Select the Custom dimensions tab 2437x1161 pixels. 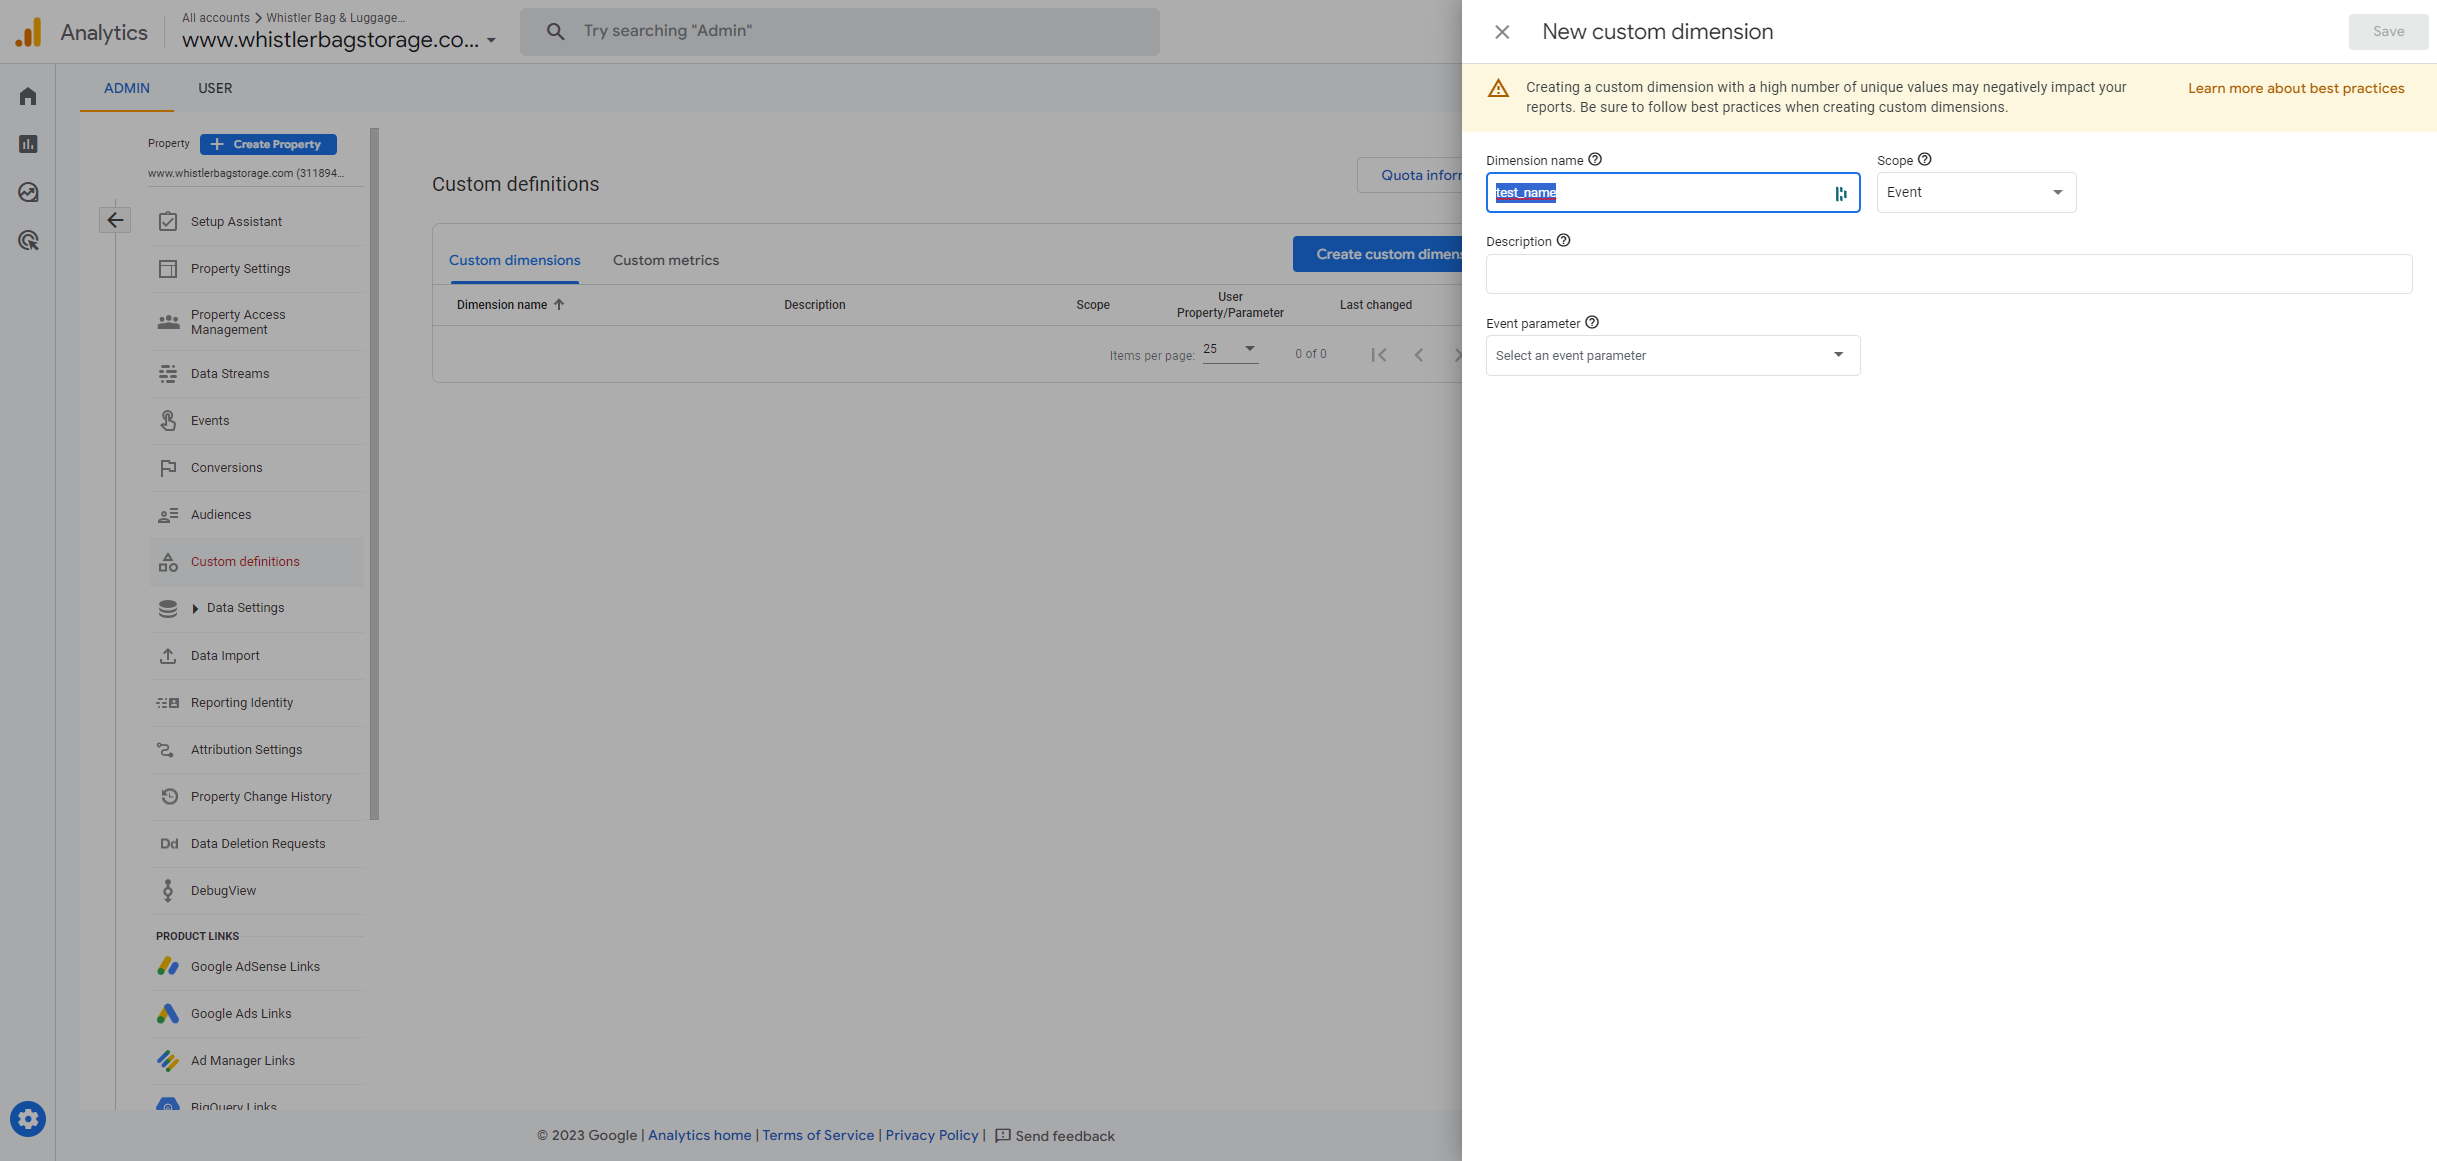click(514, 260)
